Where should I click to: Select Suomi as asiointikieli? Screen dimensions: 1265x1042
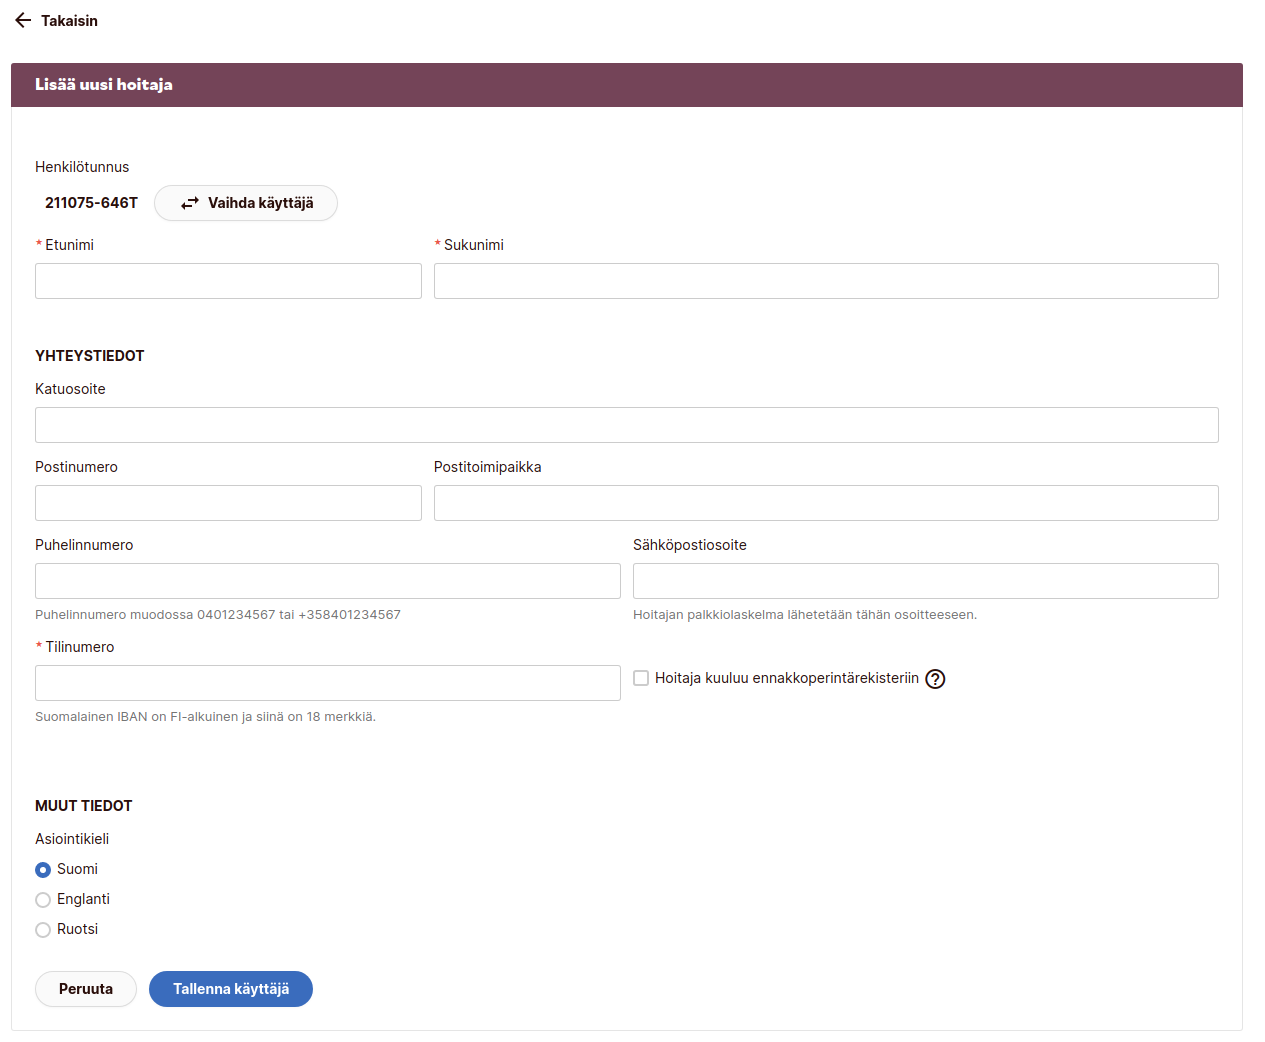(43, 870)
